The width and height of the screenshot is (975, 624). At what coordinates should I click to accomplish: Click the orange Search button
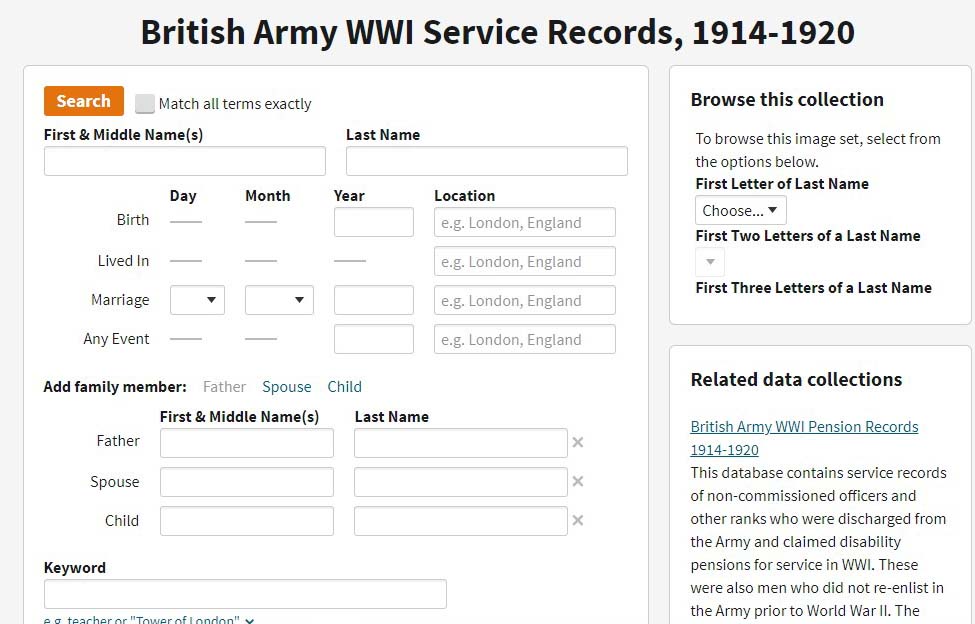click(84, 101)
